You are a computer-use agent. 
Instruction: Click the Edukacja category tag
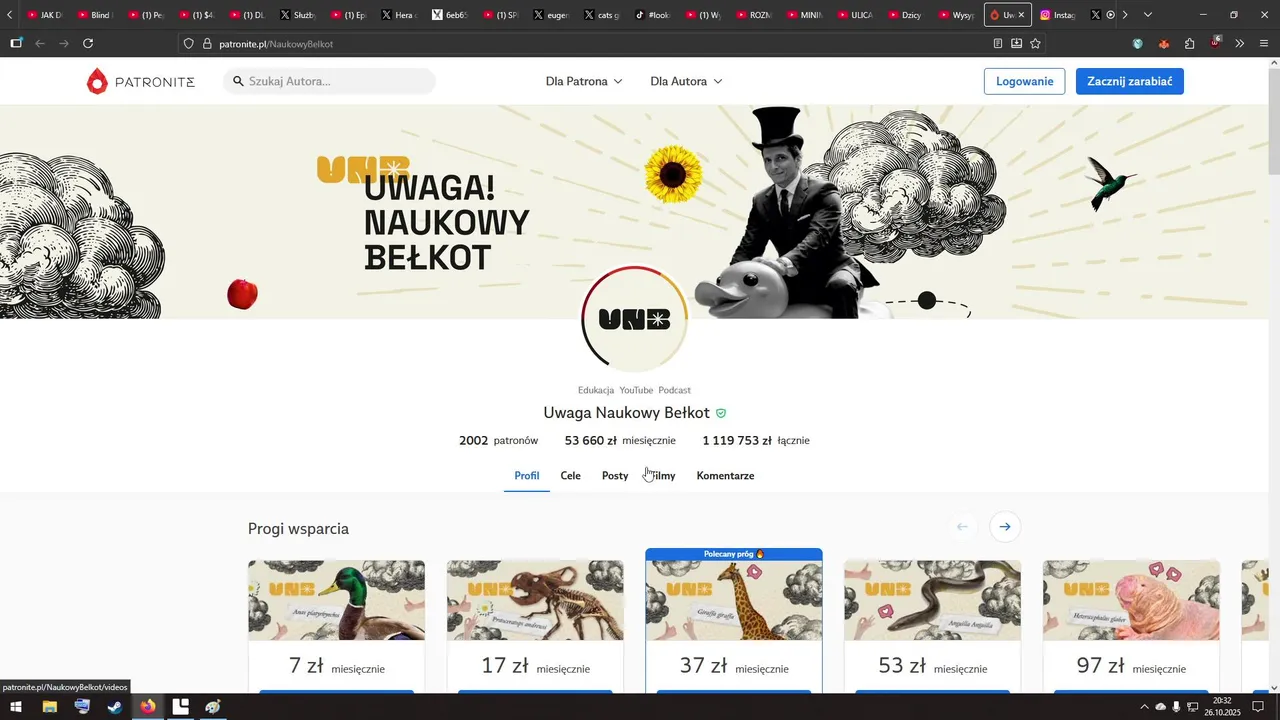point(596,390)
